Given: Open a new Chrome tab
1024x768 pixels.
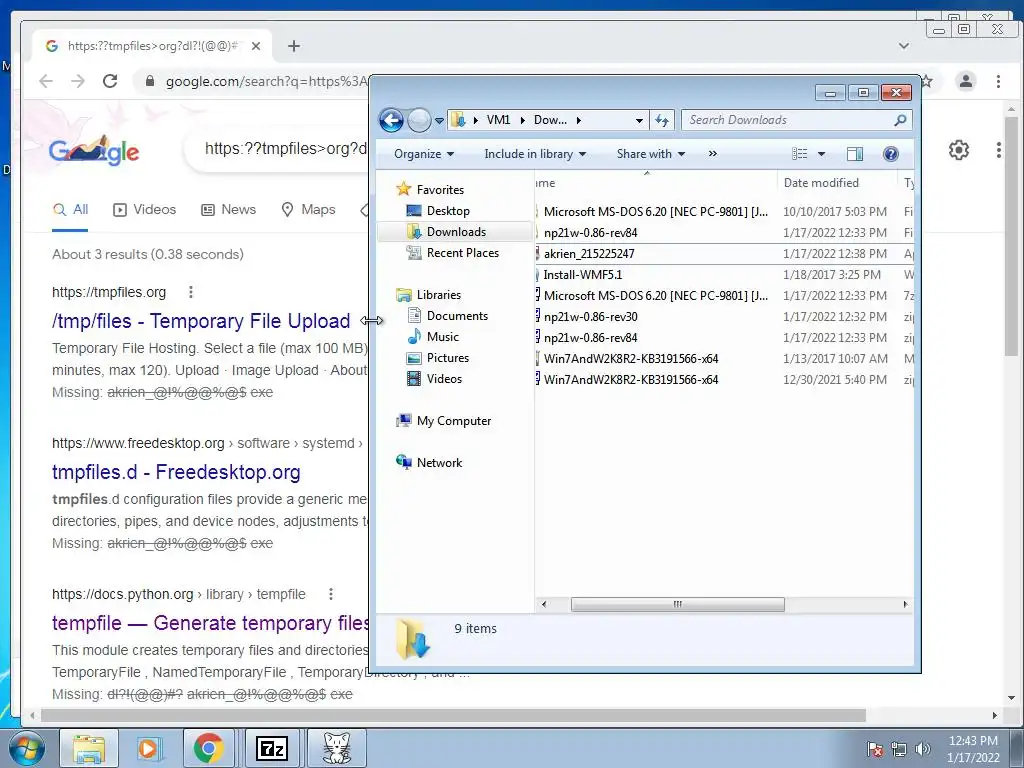Looking at the screenshot, I should pyautogui.click(x=294, y=46).
